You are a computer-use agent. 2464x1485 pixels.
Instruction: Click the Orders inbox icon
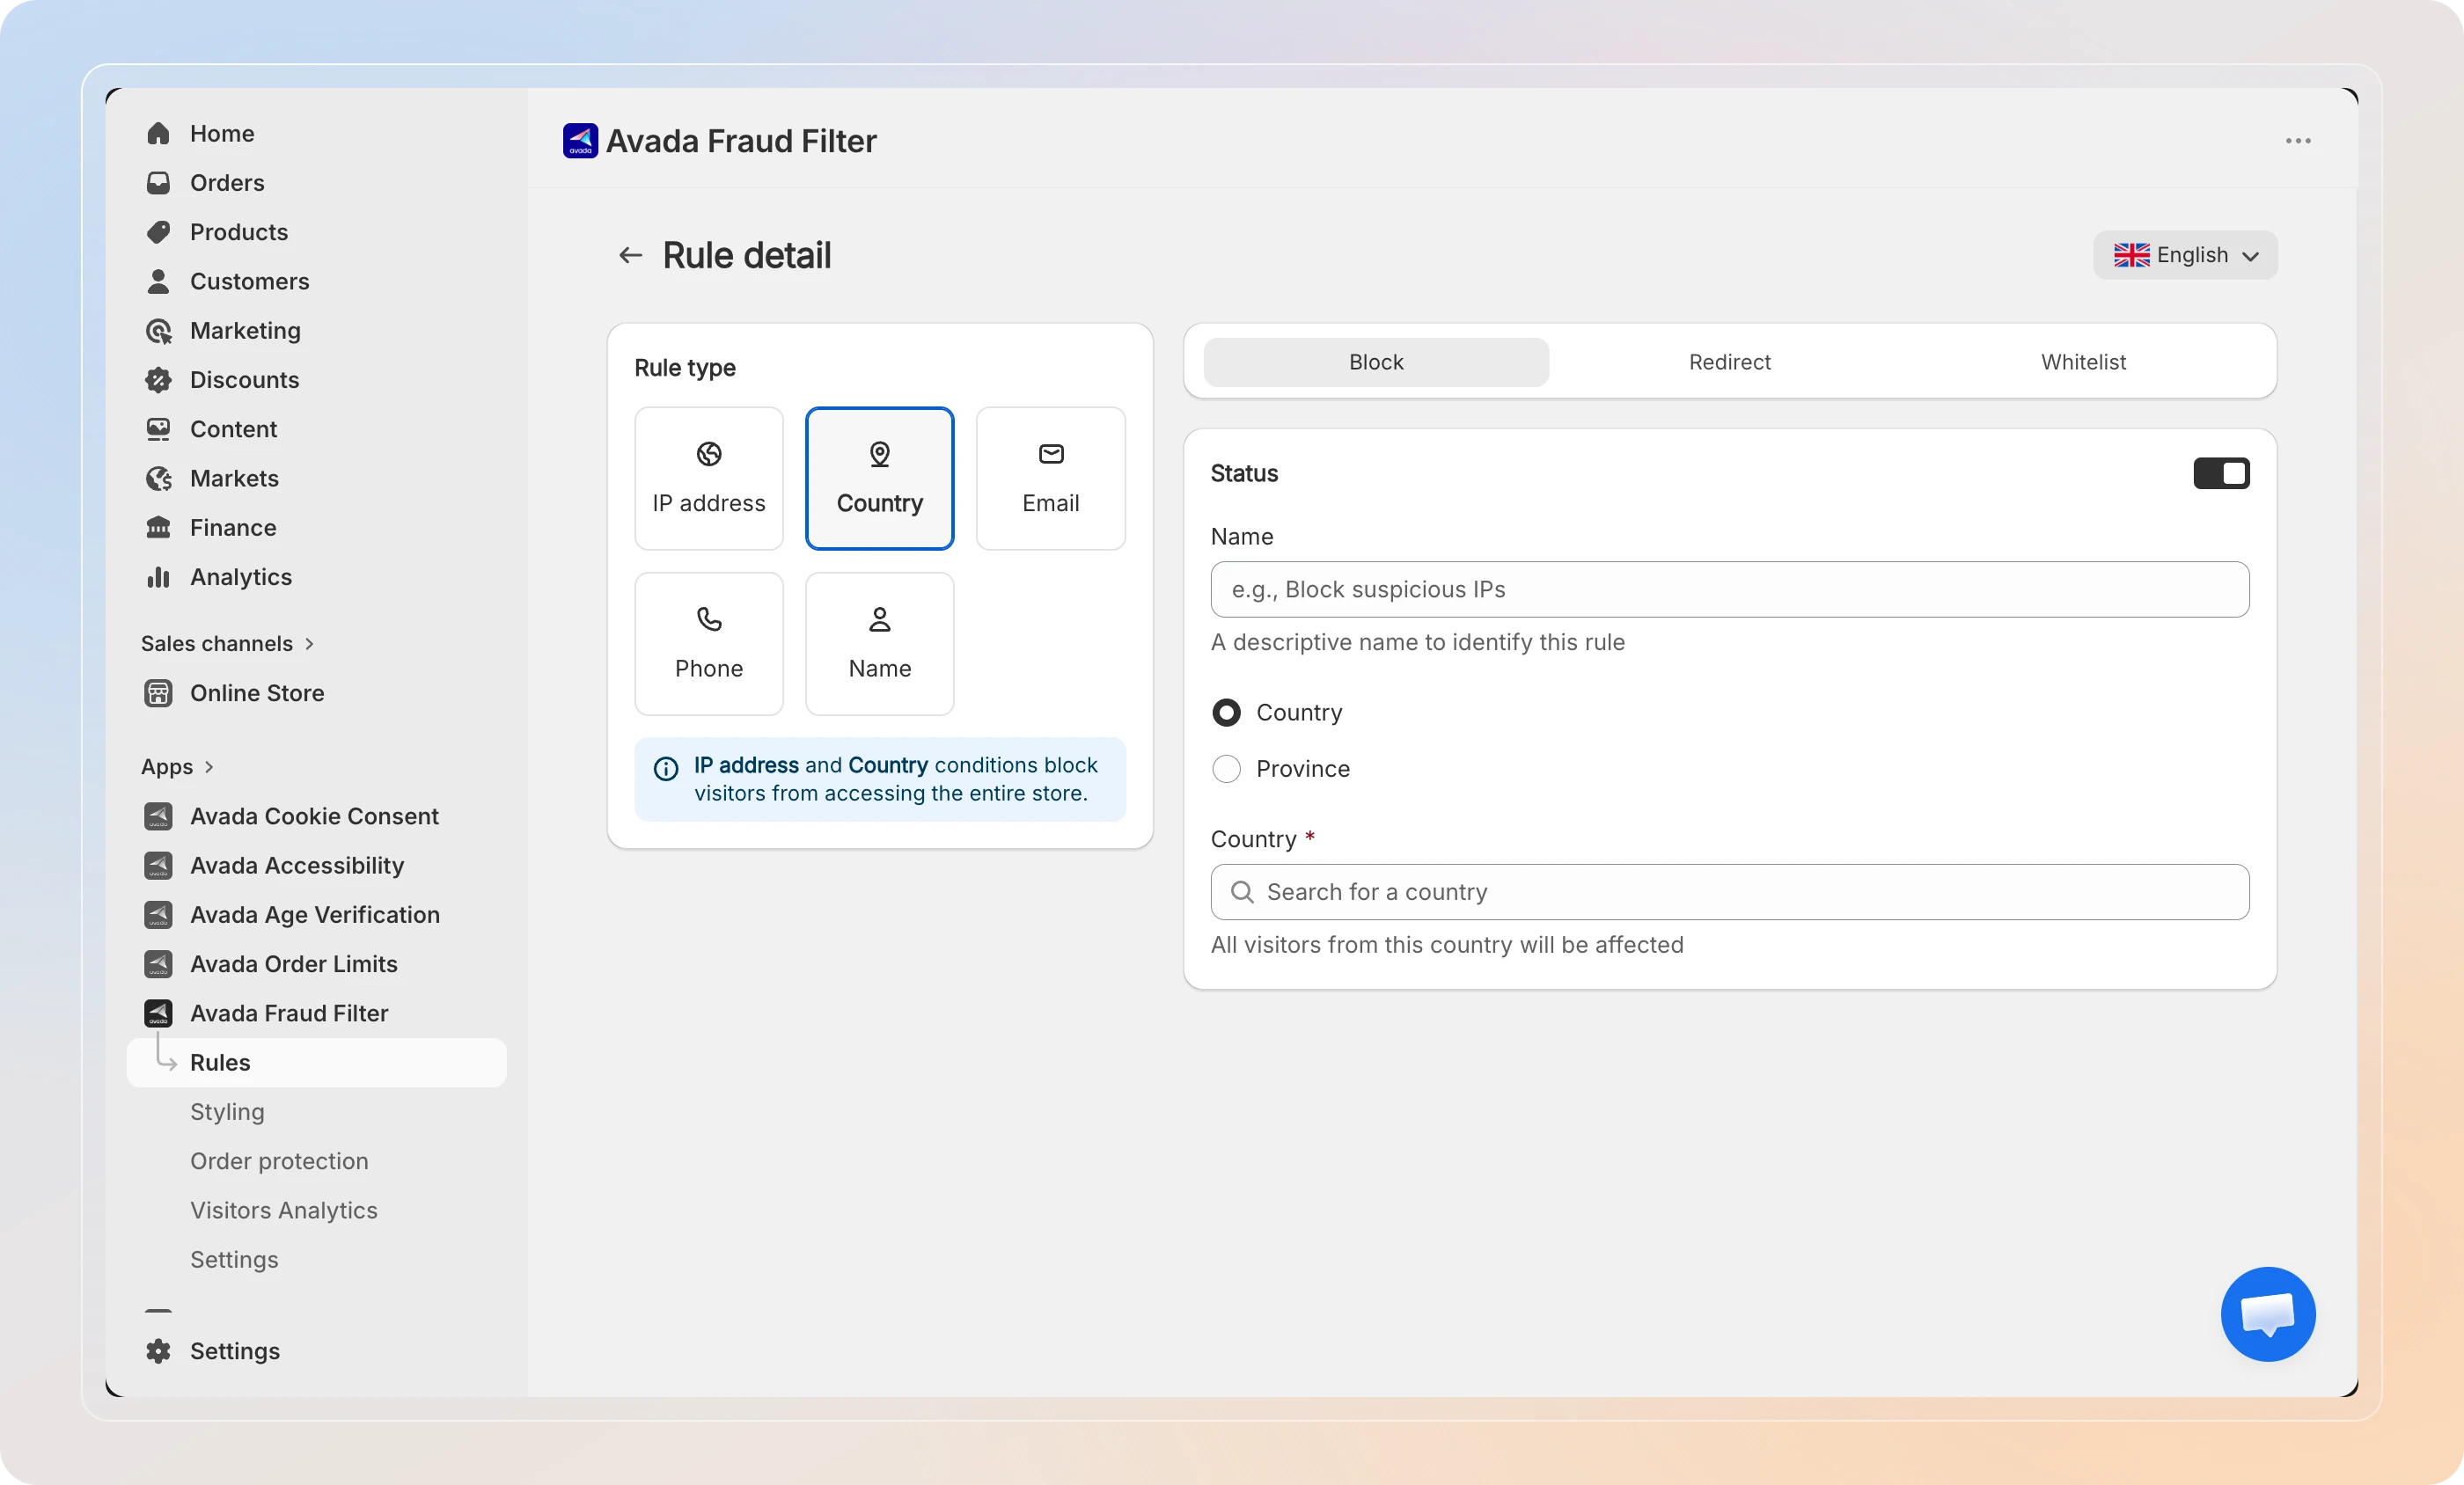tap(158, 183)
